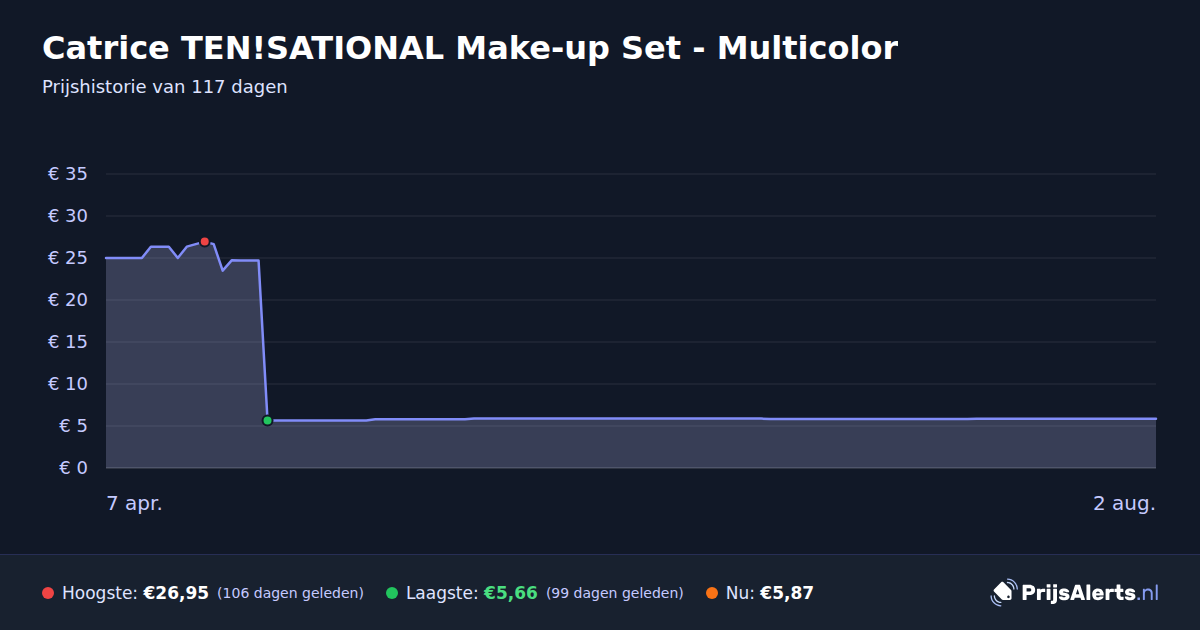Click the highest price value €26,95
The width and height of the screenshot is (1200, 630).
[x=176, y=593]
